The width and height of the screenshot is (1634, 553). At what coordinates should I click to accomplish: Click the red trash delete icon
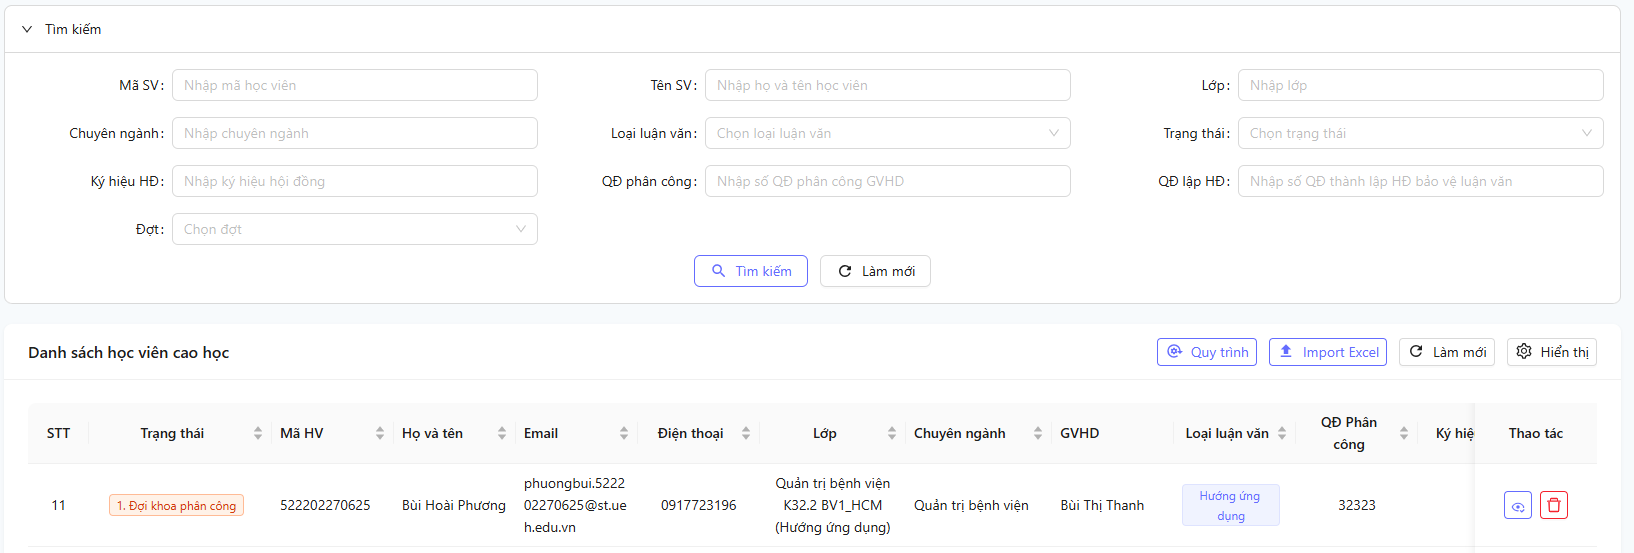pos(1553,505)
